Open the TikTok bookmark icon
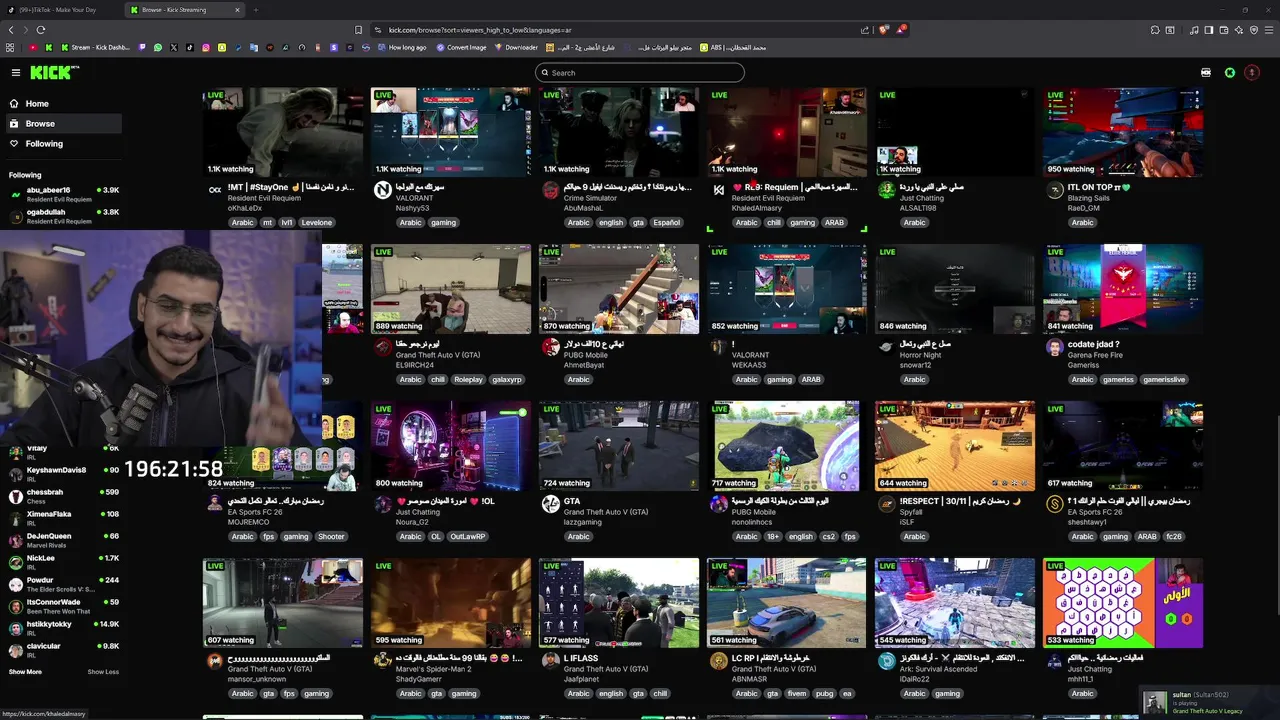 (x=190, y=47)
